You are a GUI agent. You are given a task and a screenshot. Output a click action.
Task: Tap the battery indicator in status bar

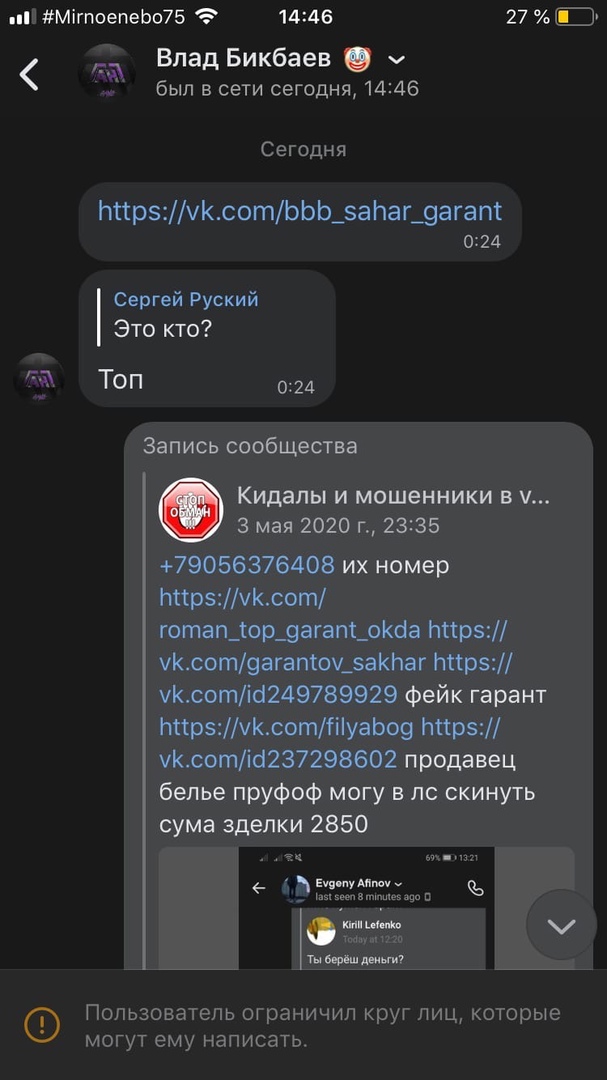(x=575, y=17)
